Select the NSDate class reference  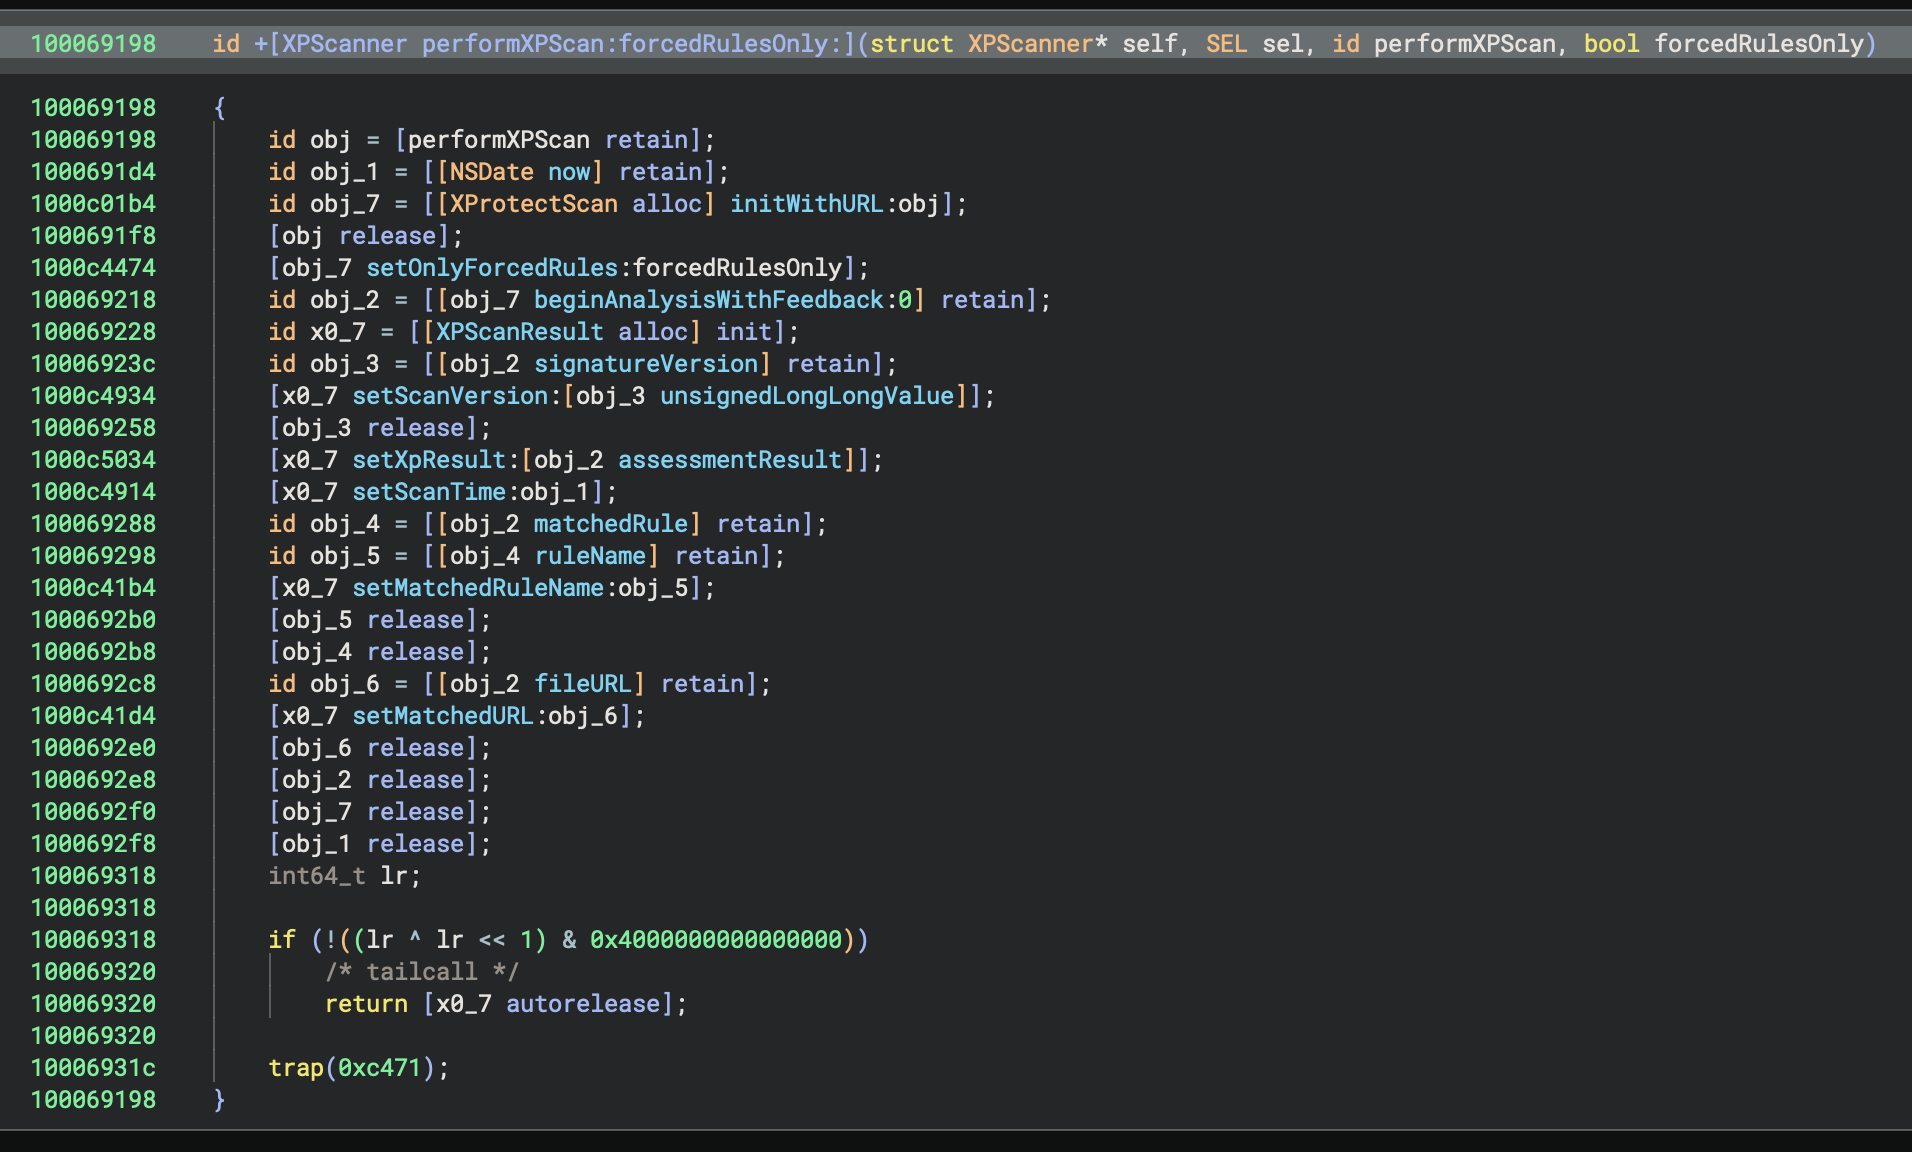(491, 172)
